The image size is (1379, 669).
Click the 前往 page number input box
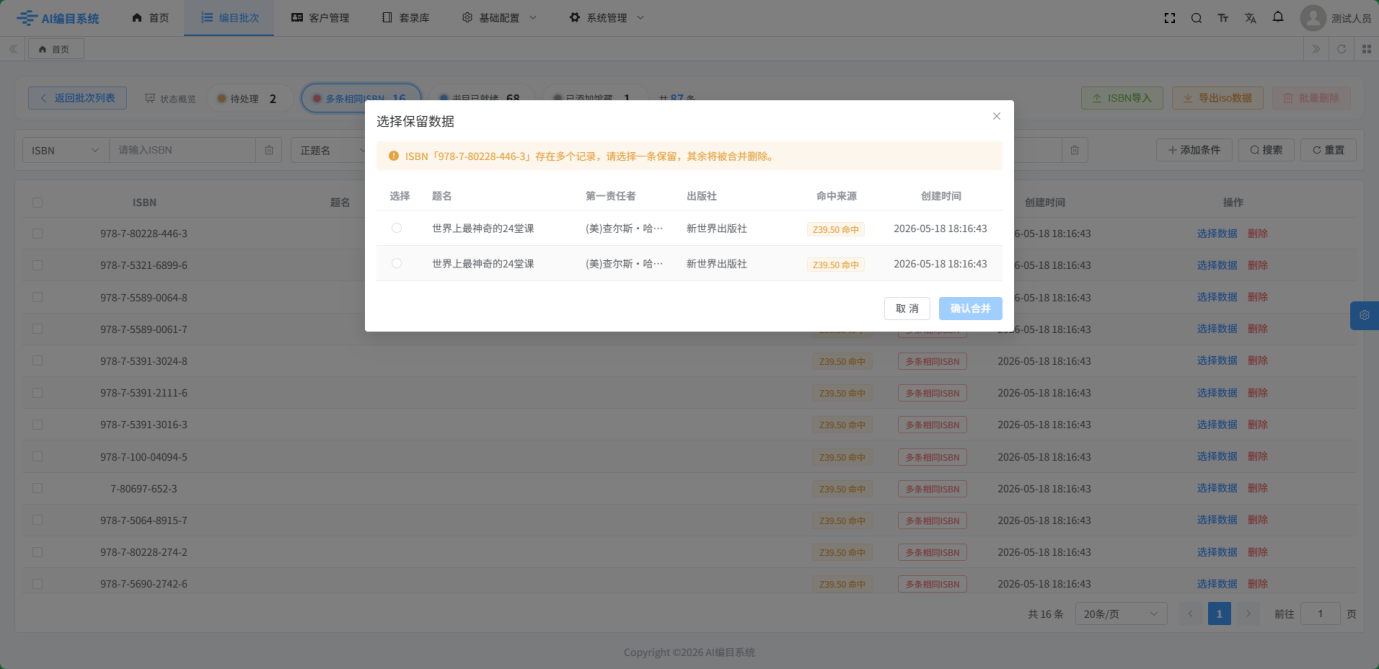tap(1320, 614)
